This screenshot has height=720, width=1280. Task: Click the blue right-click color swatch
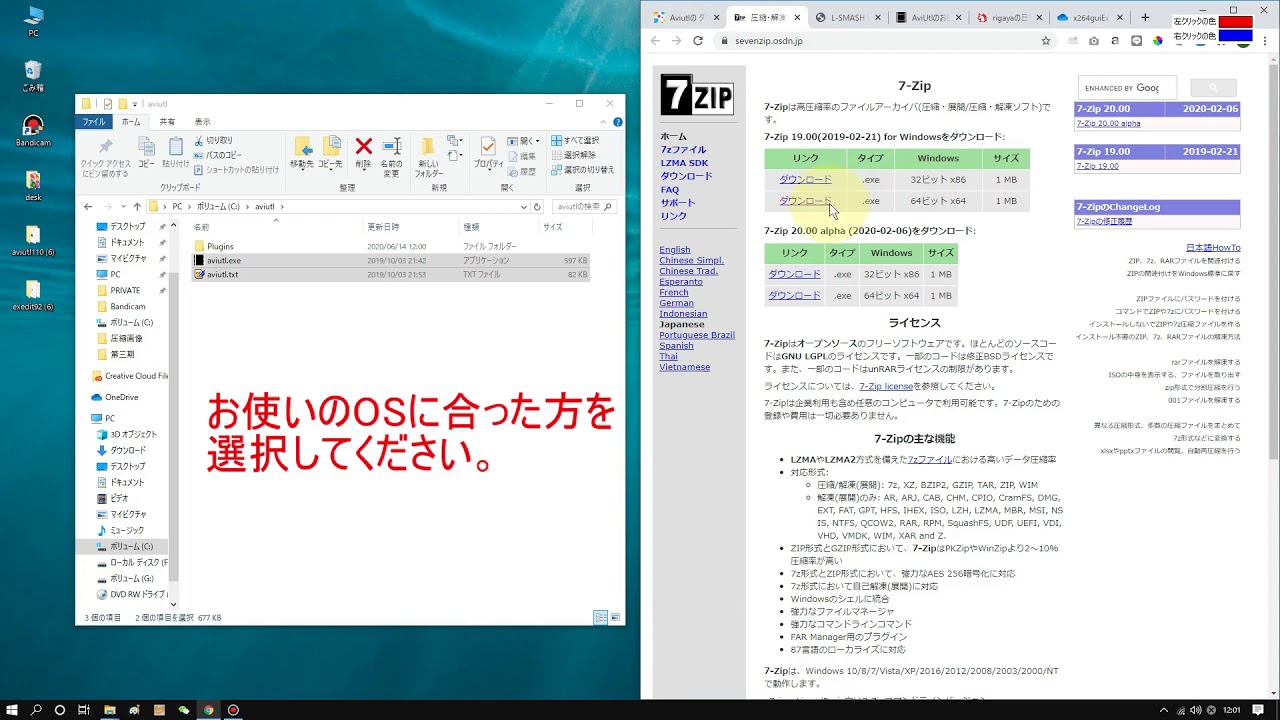(x=1235, y=36)
